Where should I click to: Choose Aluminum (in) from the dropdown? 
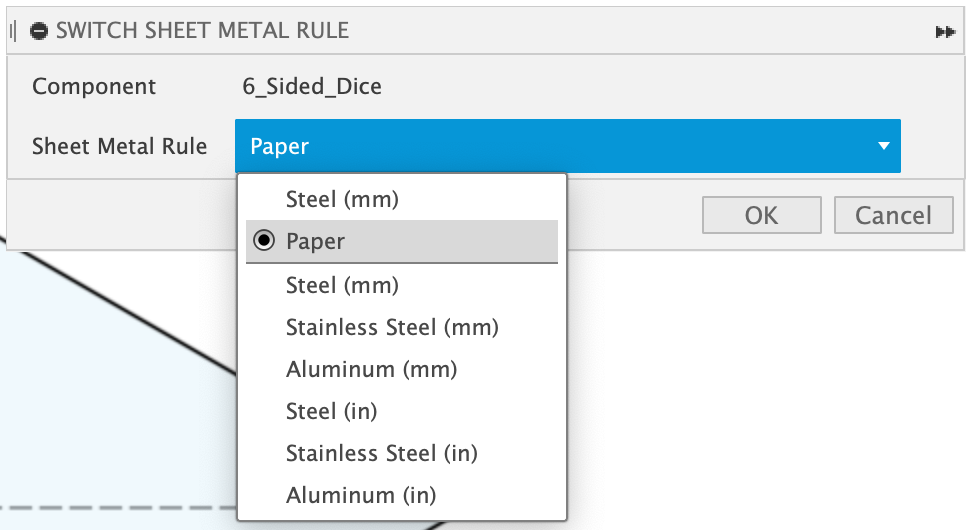click(x=361, y=495)
